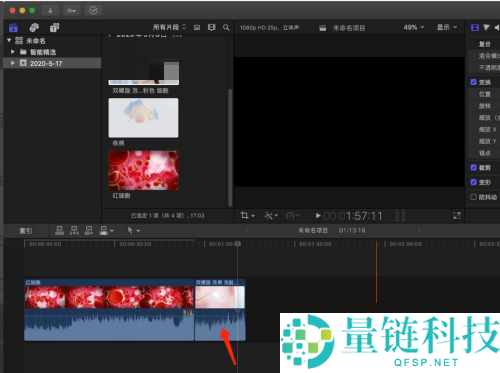Enter full screen viewer mode

457,216
